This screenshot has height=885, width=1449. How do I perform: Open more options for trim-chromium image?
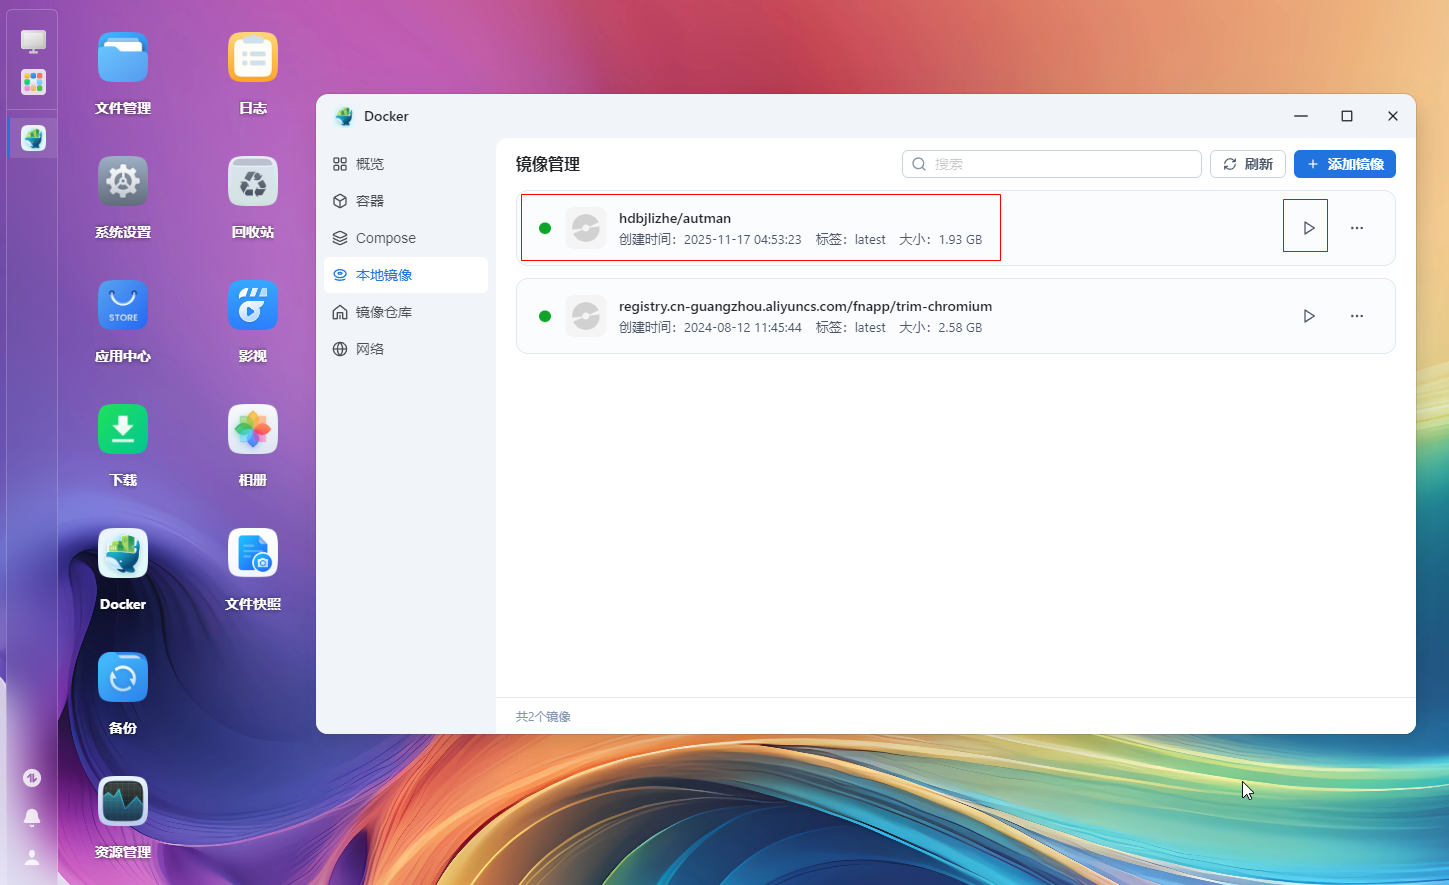coord(1356,316)
